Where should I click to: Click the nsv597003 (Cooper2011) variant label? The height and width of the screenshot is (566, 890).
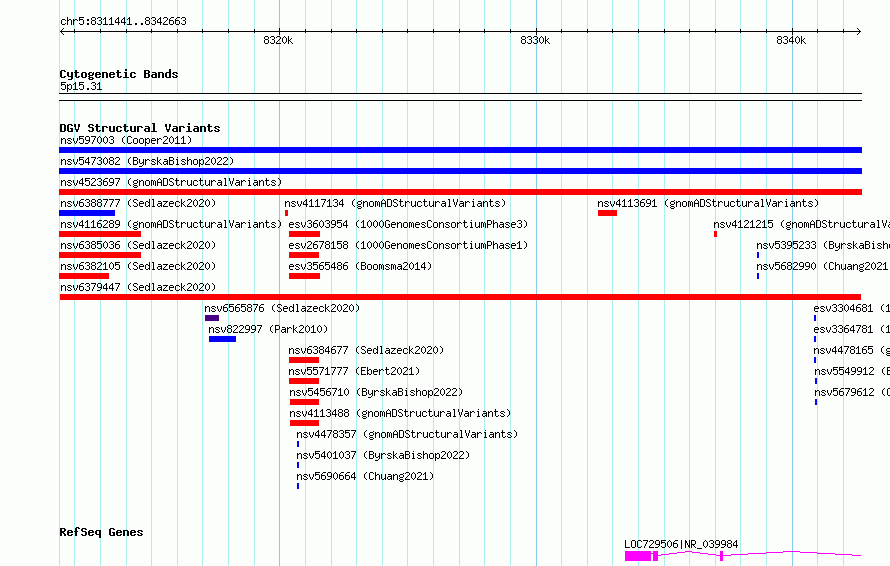[x=126, y=140]
